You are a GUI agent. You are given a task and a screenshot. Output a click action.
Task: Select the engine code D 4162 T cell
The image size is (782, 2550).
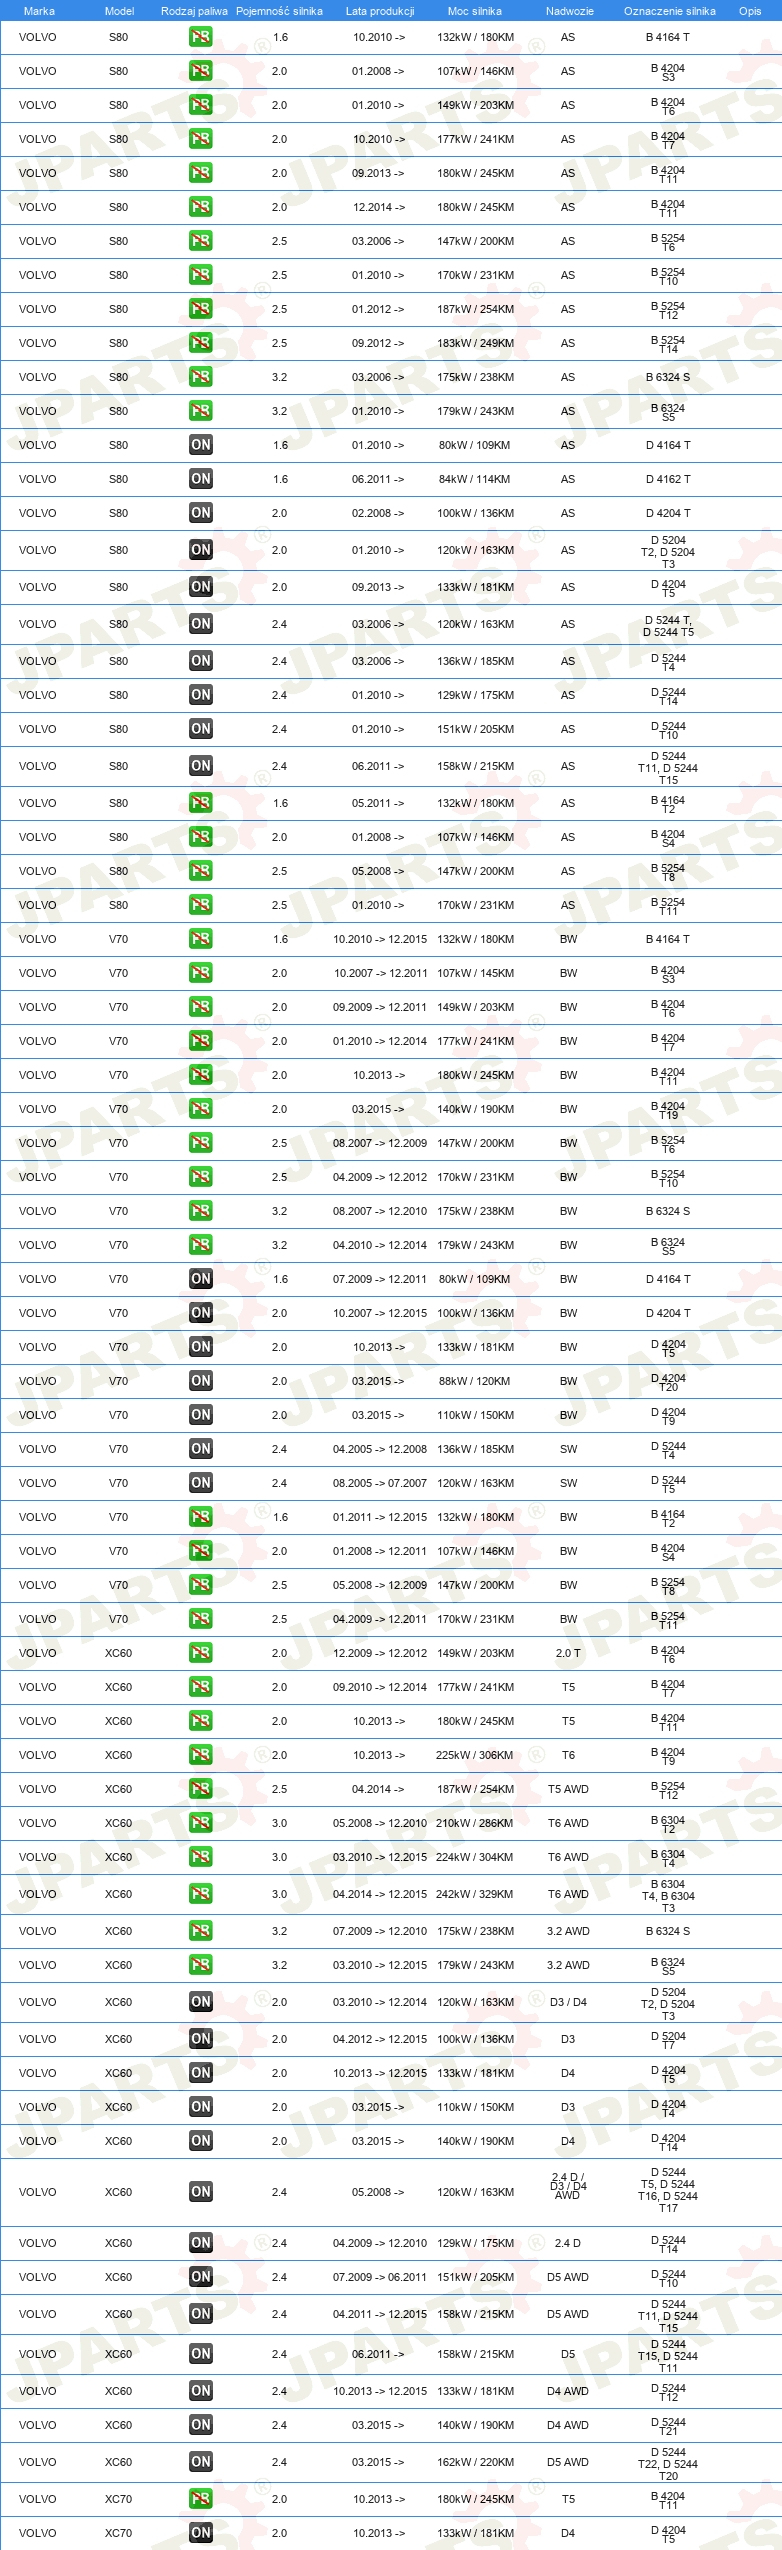click(668, 479)
